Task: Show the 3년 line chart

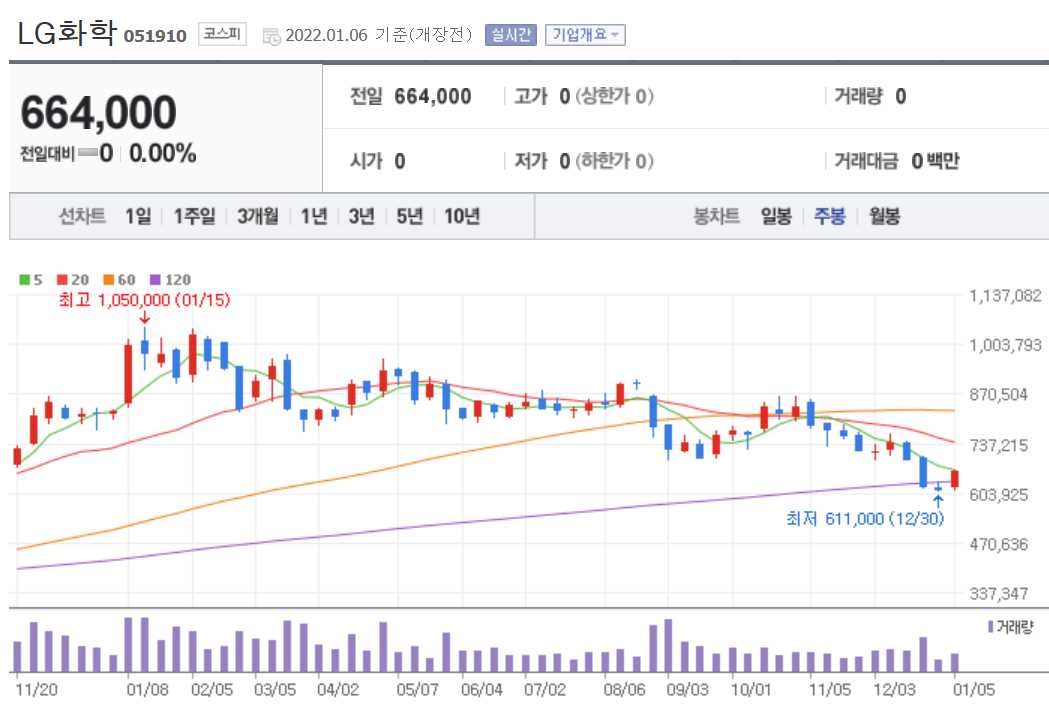Action: point(361,216)
